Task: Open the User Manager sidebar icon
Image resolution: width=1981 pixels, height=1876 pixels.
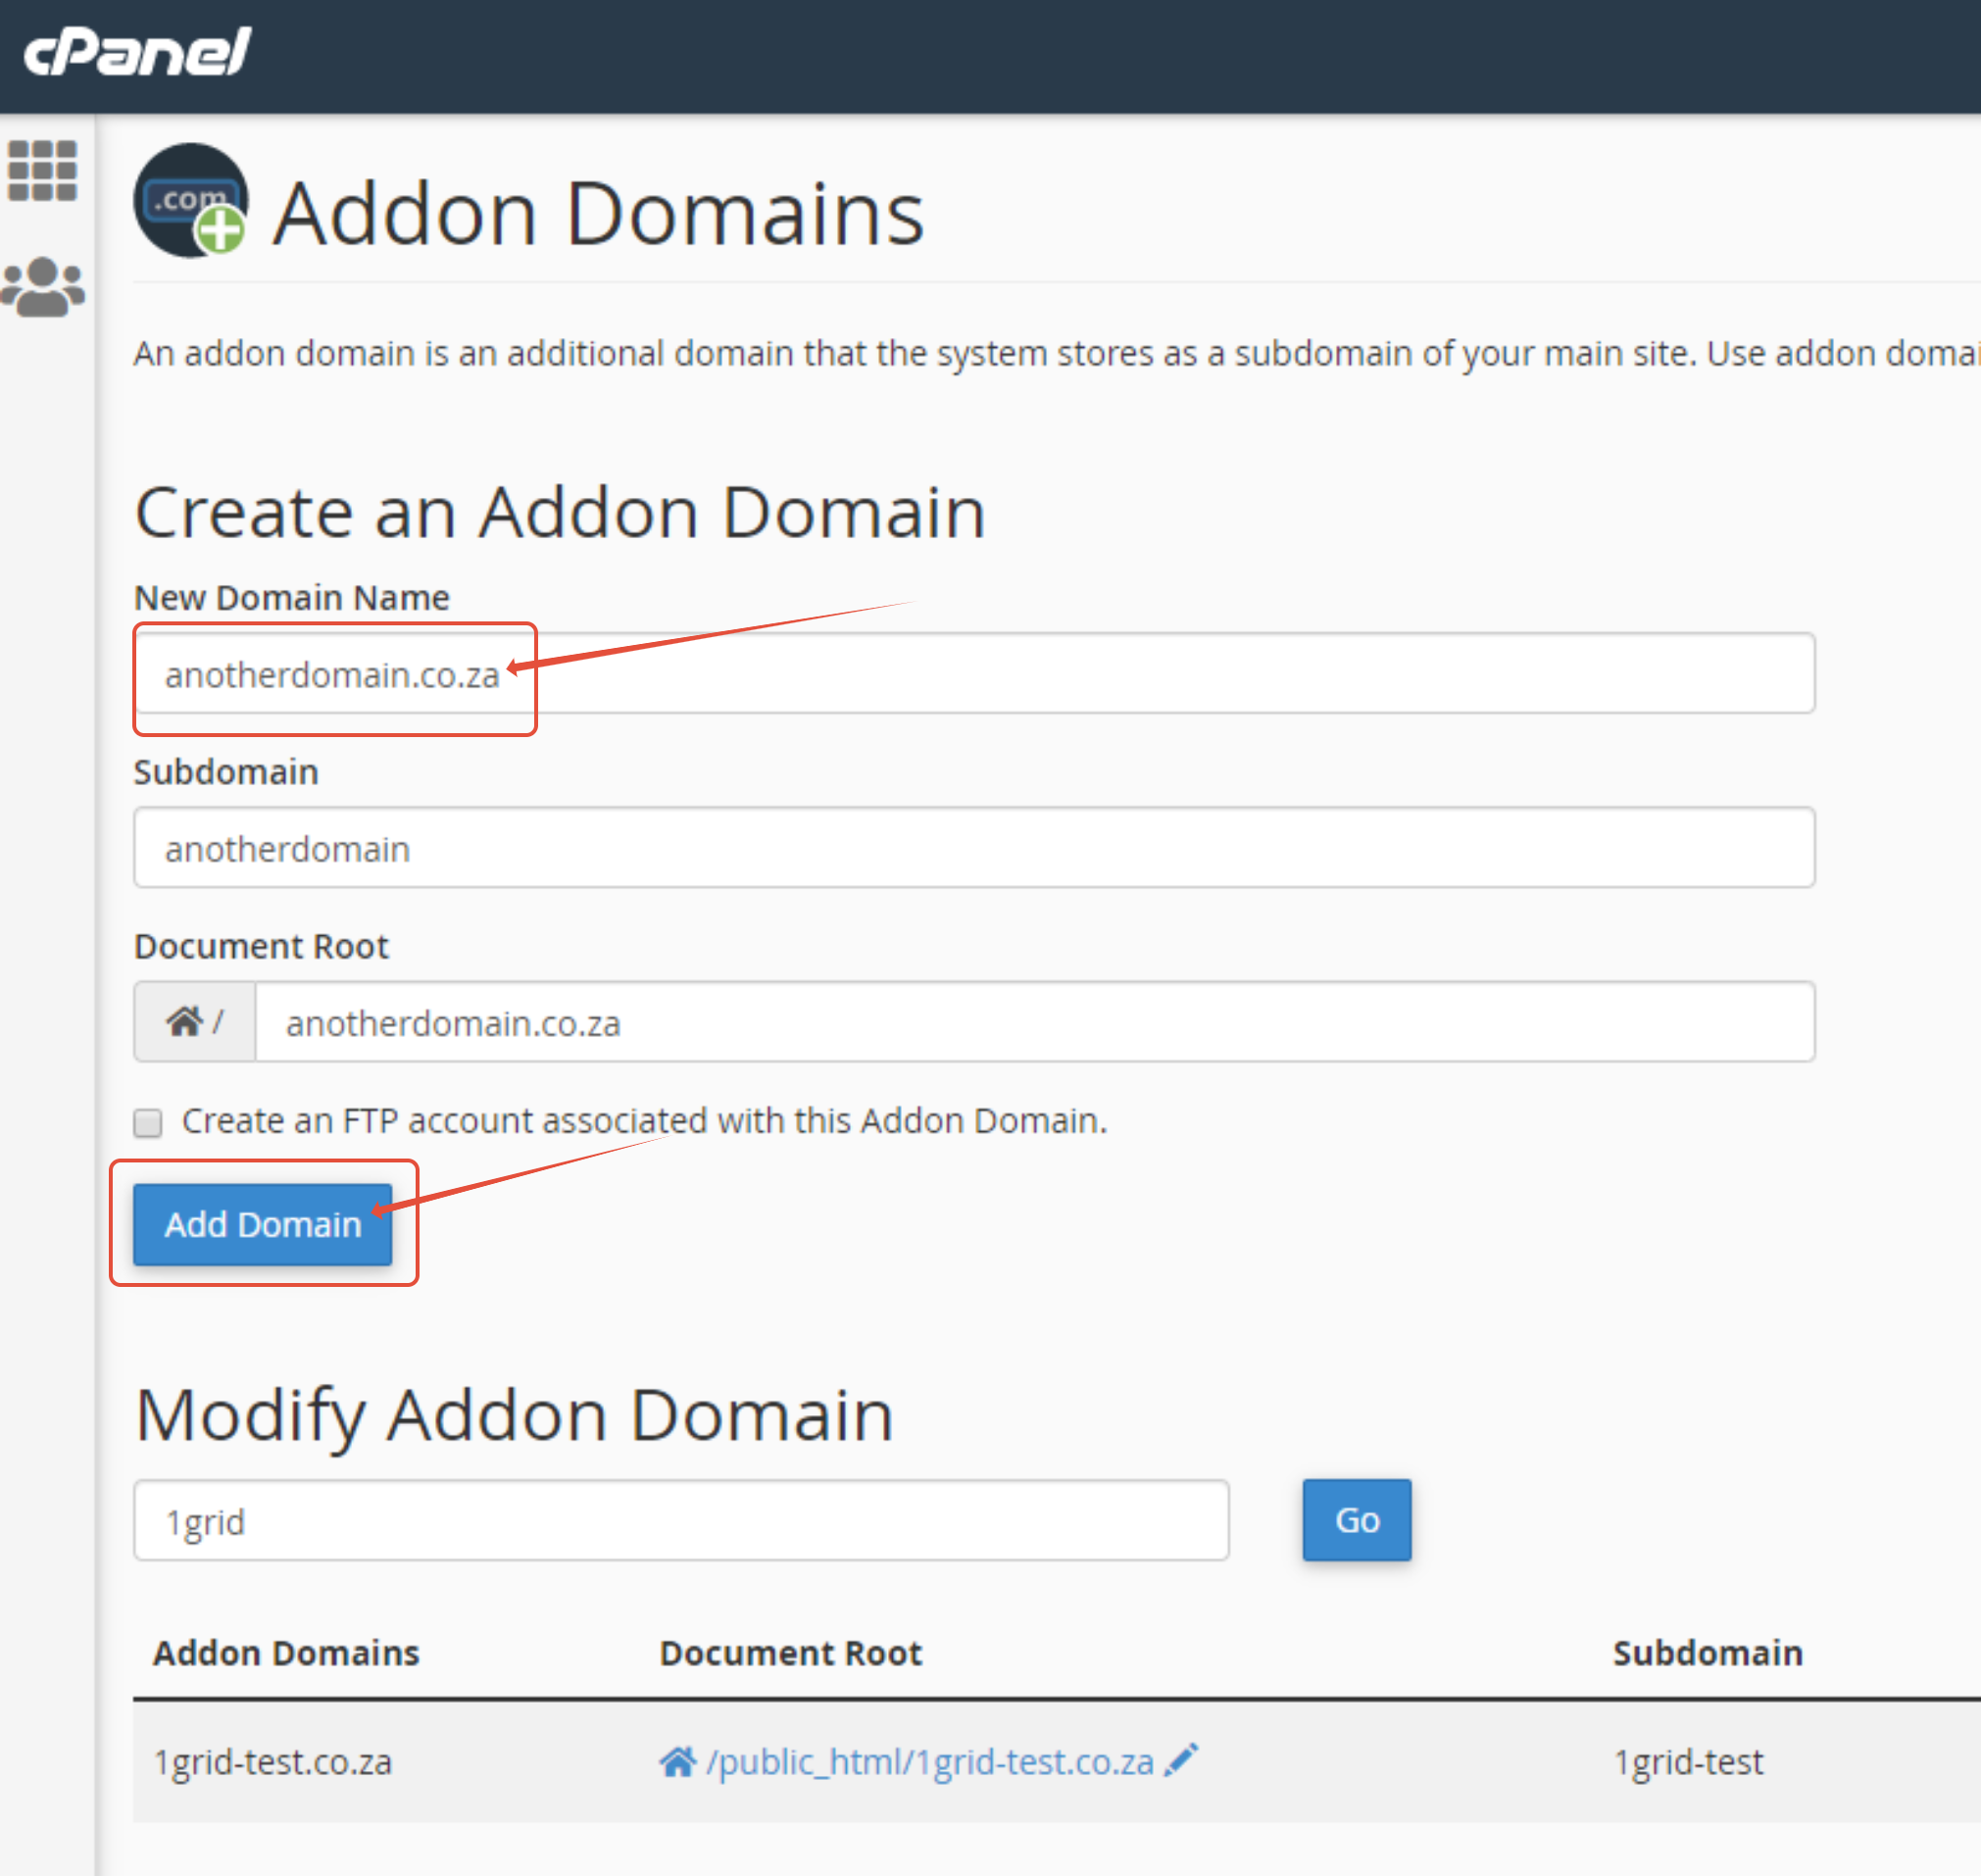Action: coord(43,287)
